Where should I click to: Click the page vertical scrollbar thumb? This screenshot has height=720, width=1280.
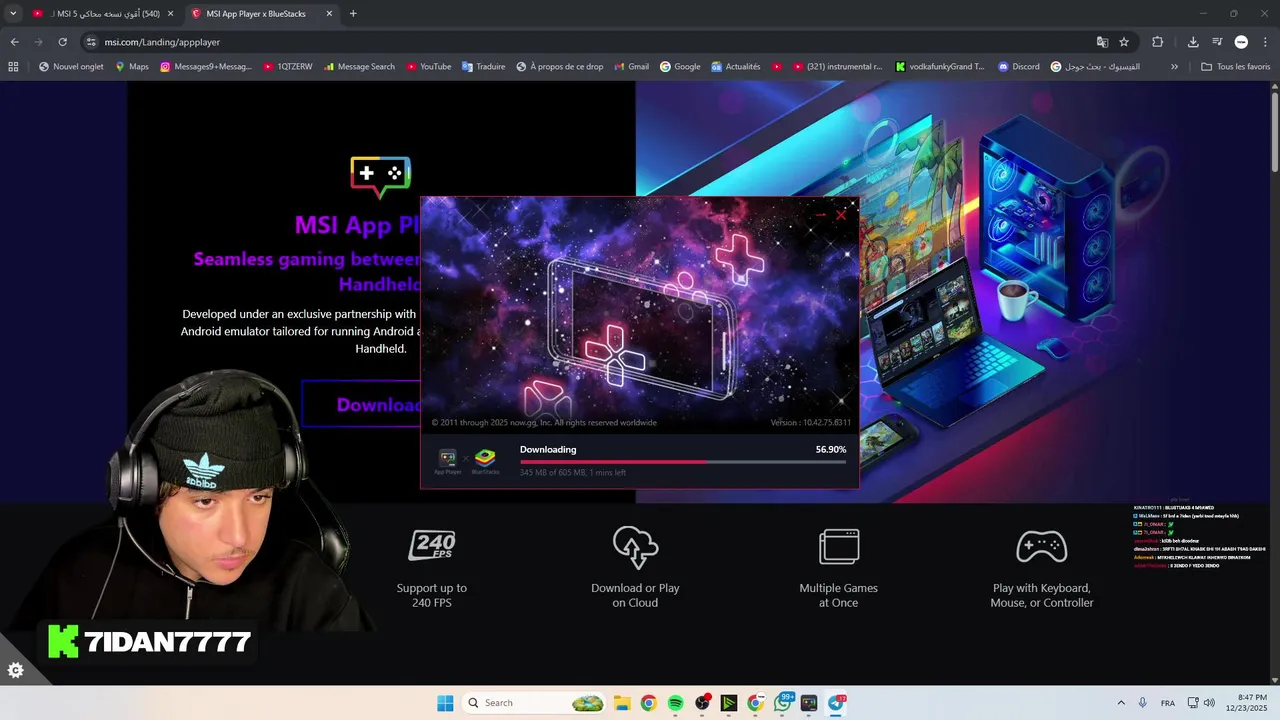point(1275,132)
